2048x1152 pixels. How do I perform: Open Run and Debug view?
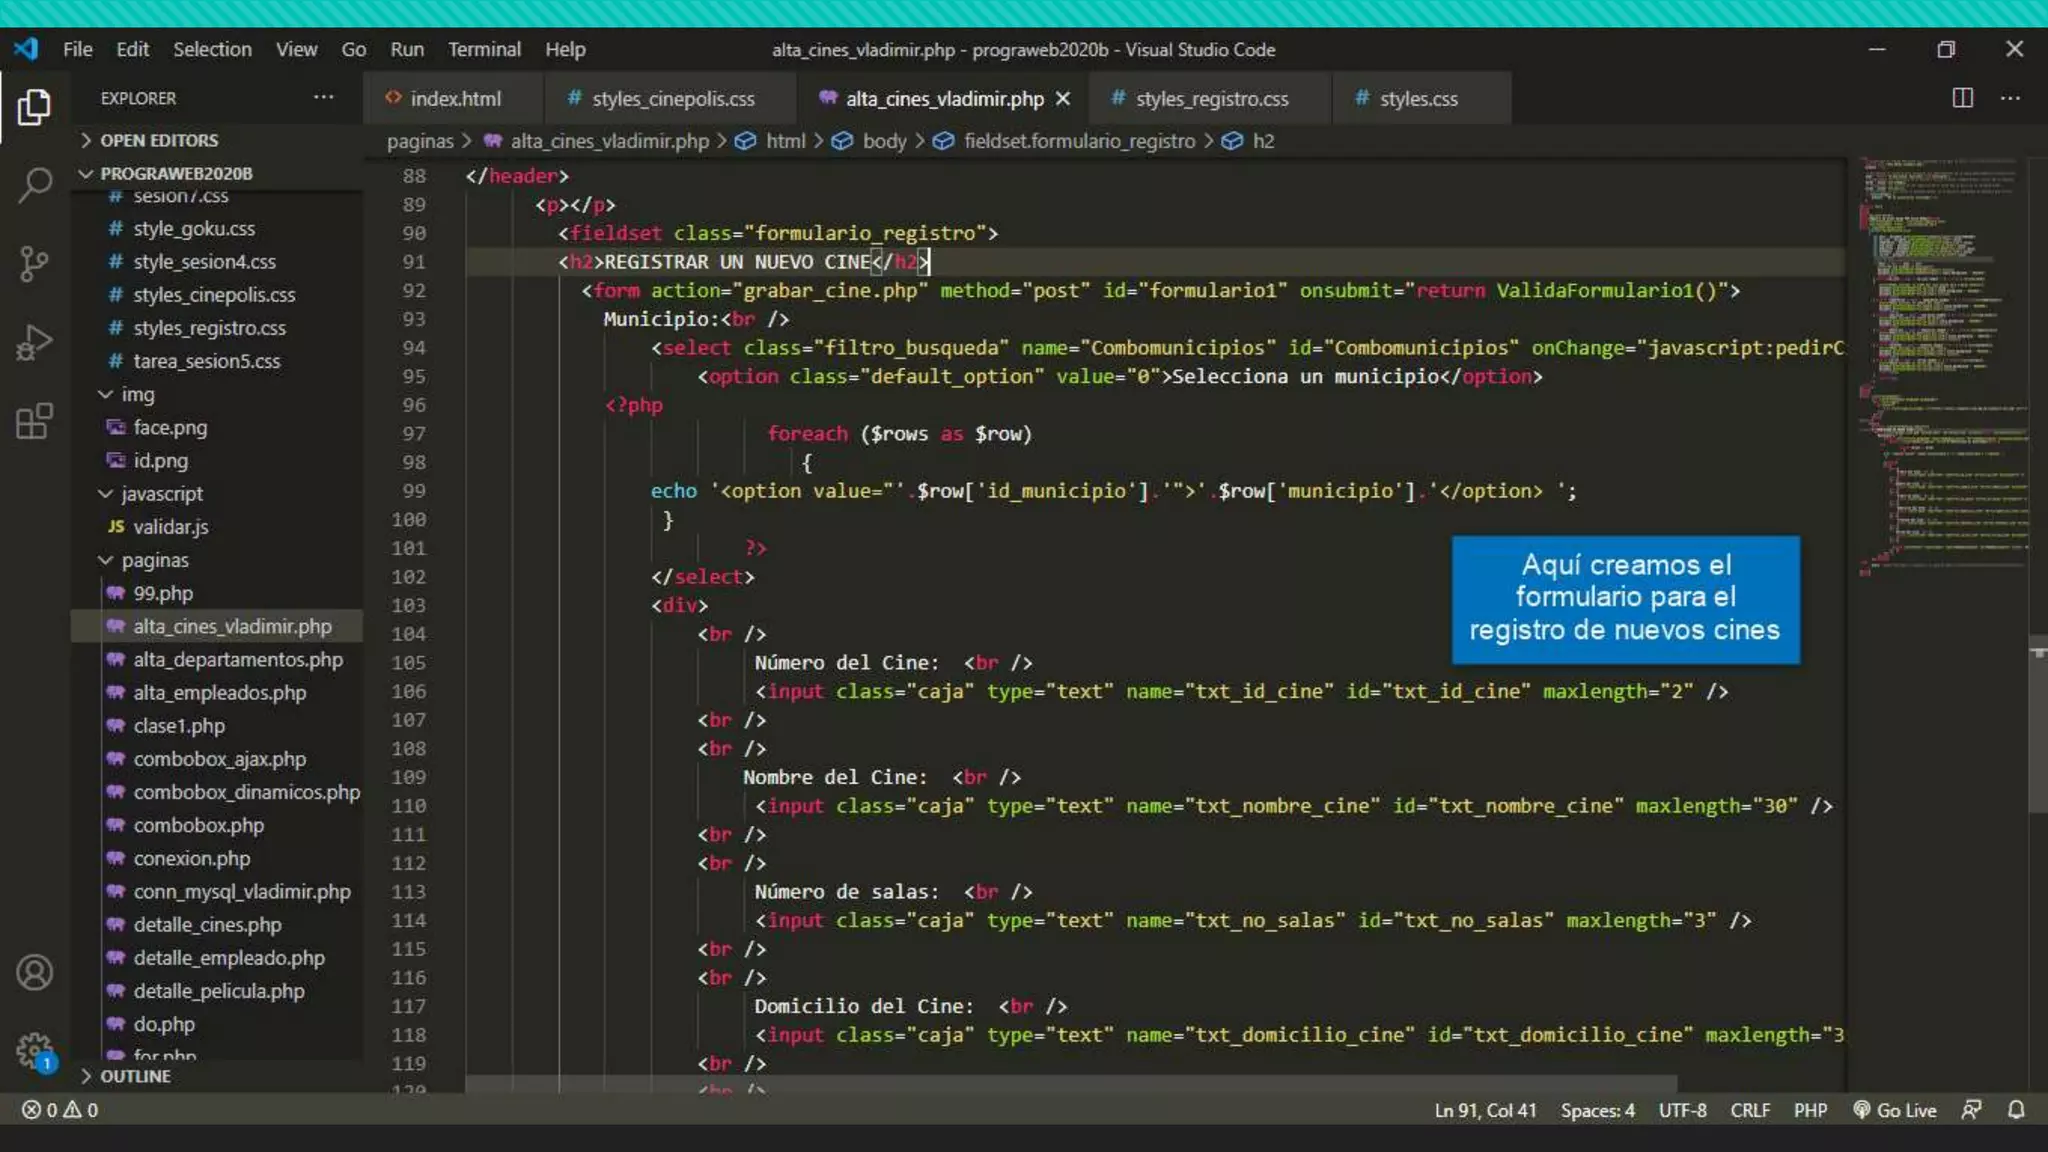(x=34, y=343)
